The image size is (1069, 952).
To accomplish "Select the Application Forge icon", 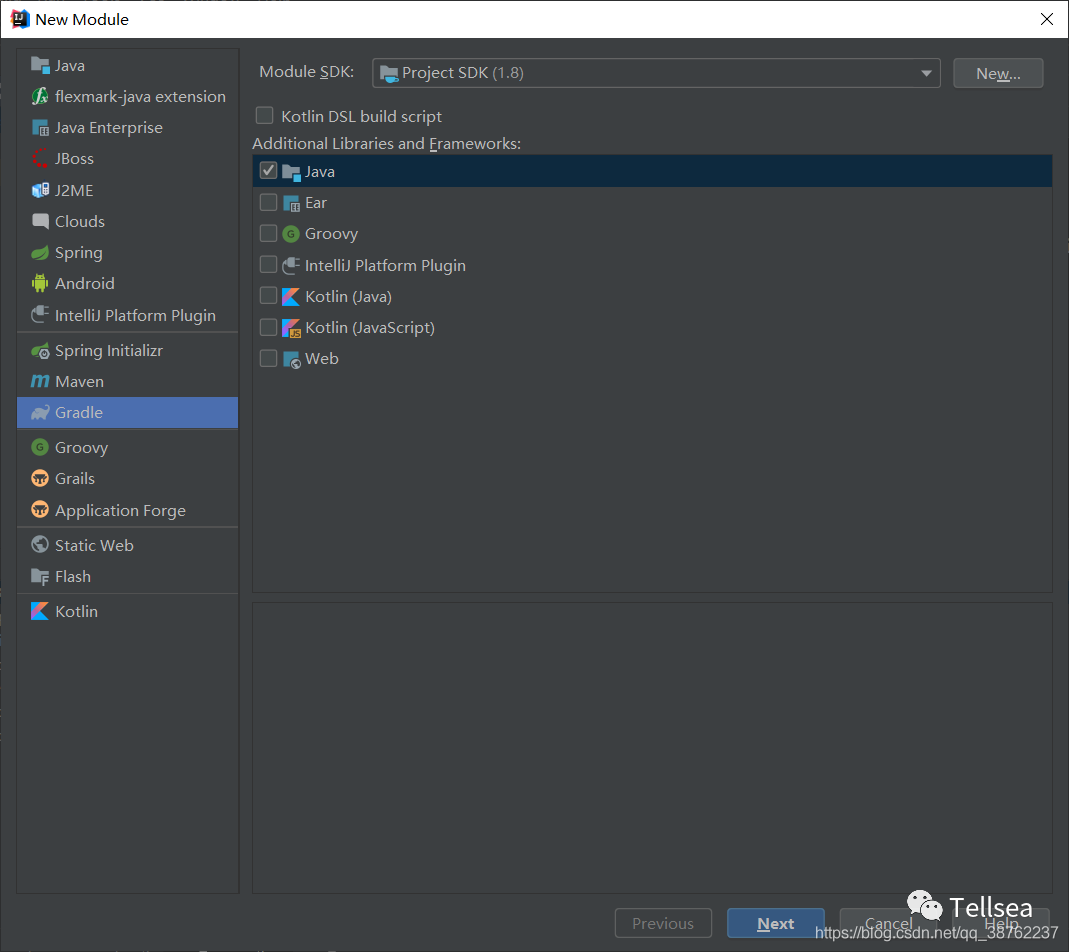I will pyautogui.click(x=40, y=510).
